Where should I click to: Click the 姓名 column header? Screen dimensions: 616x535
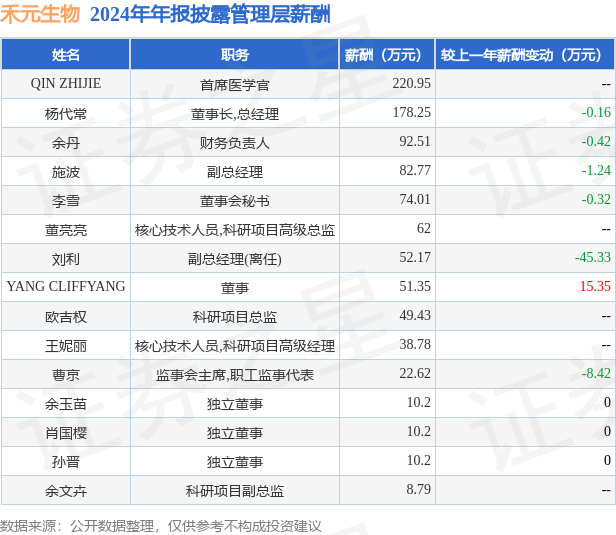point(66,55)
